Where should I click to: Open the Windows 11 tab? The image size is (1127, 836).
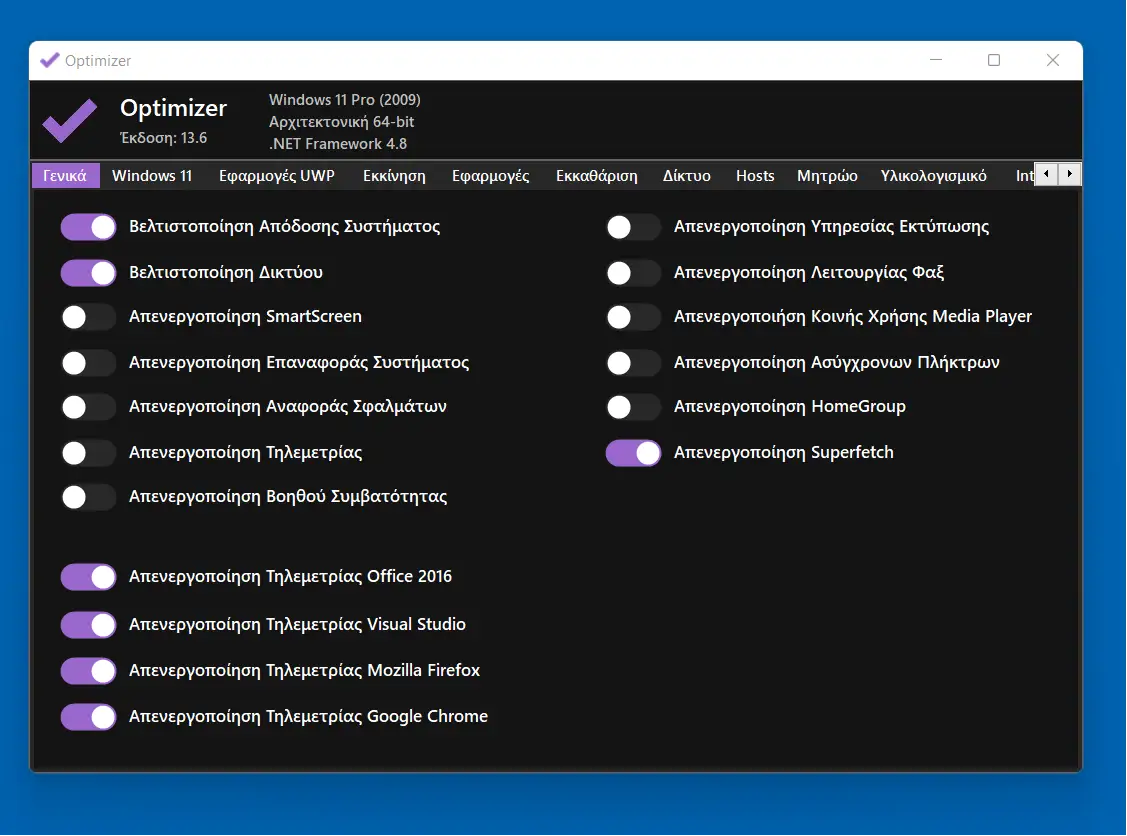coord(152,175)
